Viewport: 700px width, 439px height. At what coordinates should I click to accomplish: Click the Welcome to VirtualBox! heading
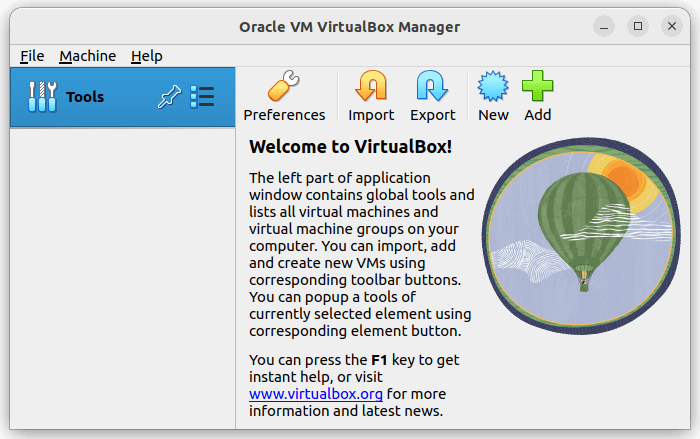click(x=350, y=147)
